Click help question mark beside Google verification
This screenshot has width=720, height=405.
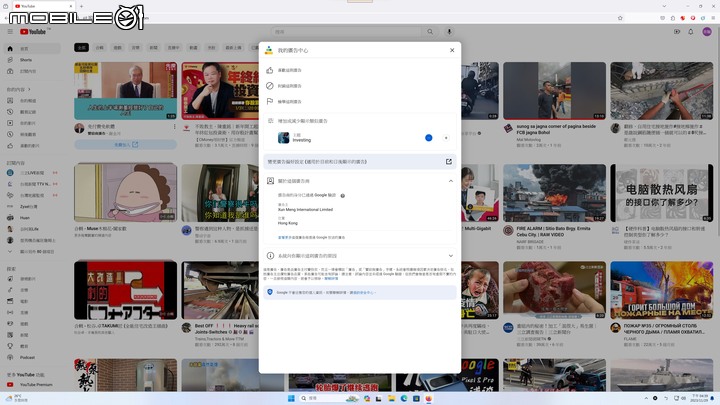click(x=343, y=196)
